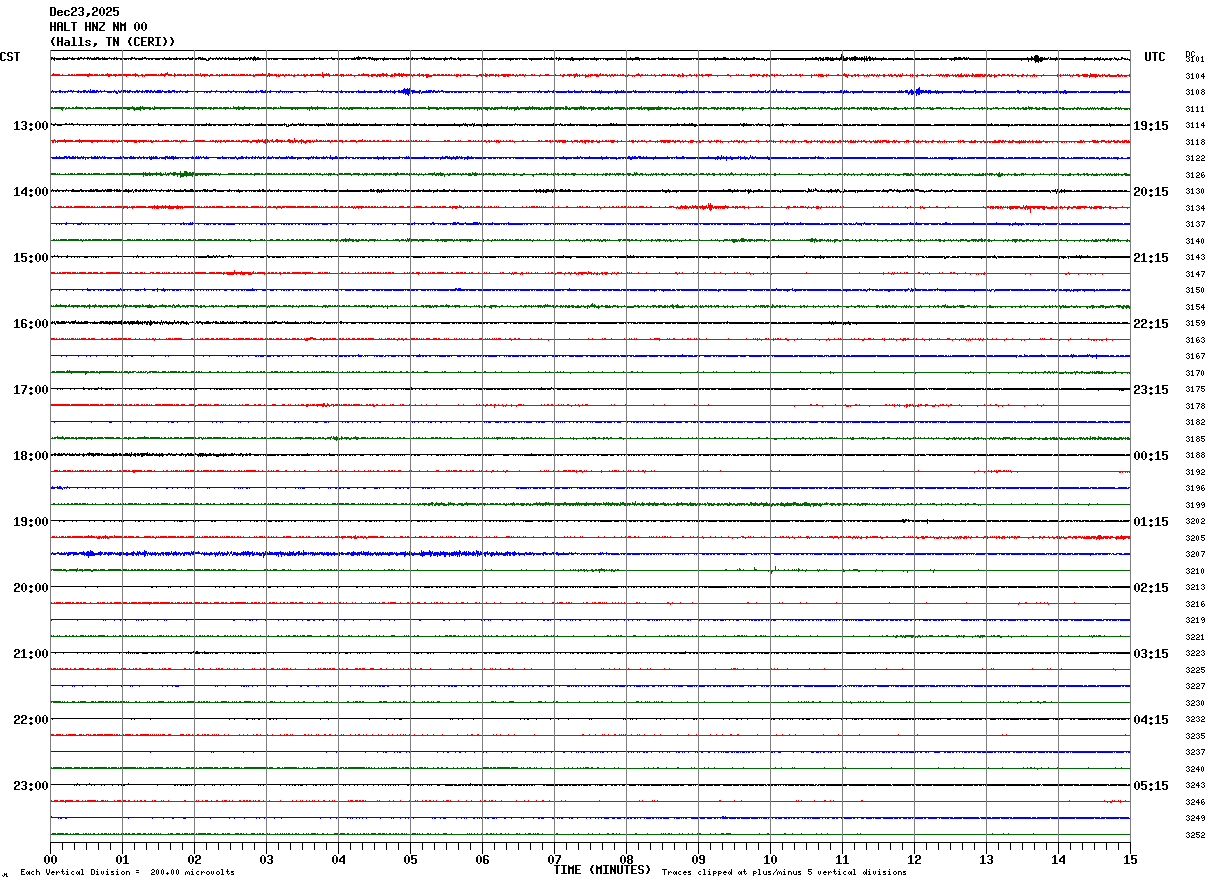Image resolution: width=1210 pixels, height=886 pixels.
Task: Click the 16:00 CST time label
Action: [x=30, y=324]
